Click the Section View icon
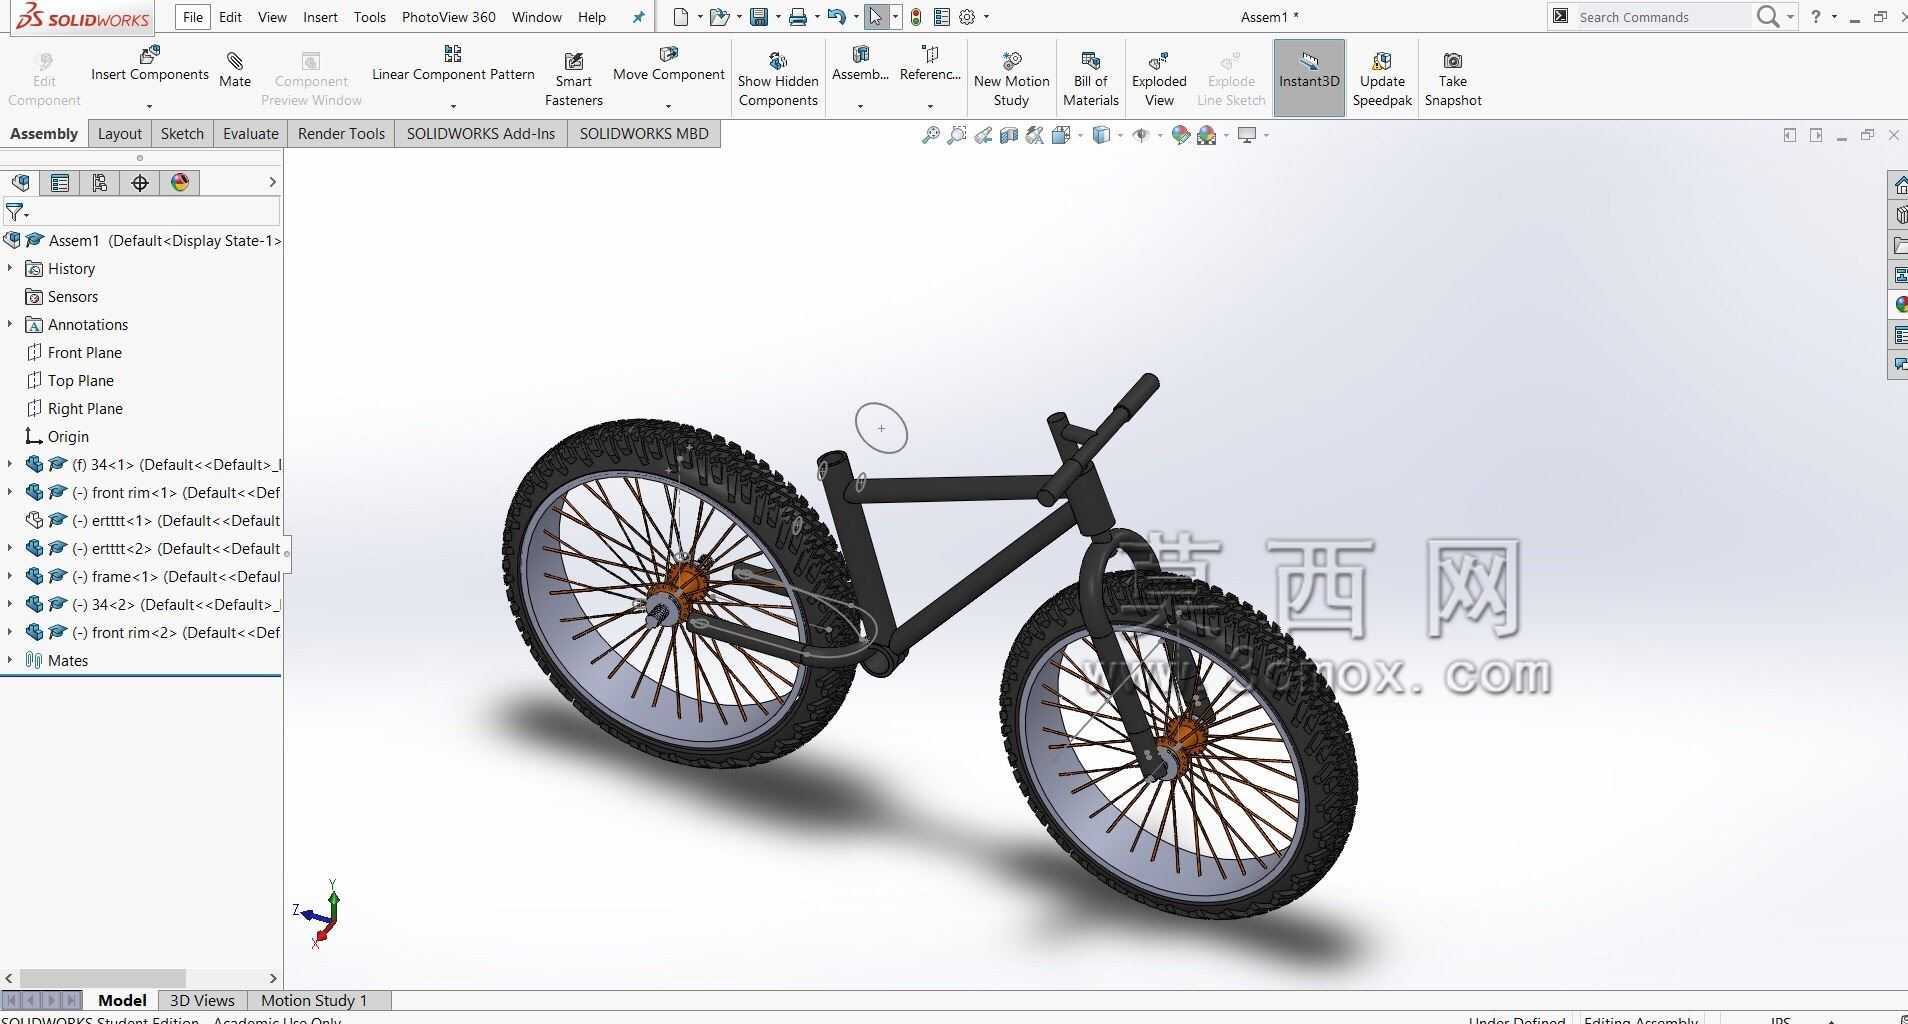Viewport: 1908px width, 1024px height. 1009,135
